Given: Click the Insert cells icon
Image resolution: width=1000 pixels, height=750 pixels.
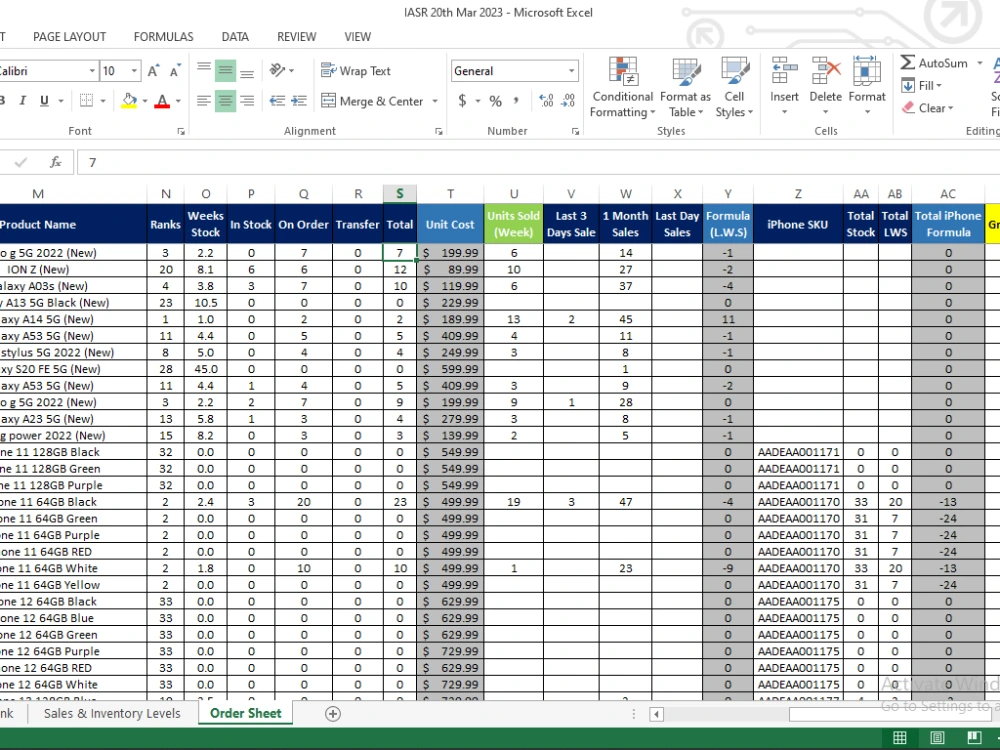Looking at the screenshot, I should coord(784,71).
